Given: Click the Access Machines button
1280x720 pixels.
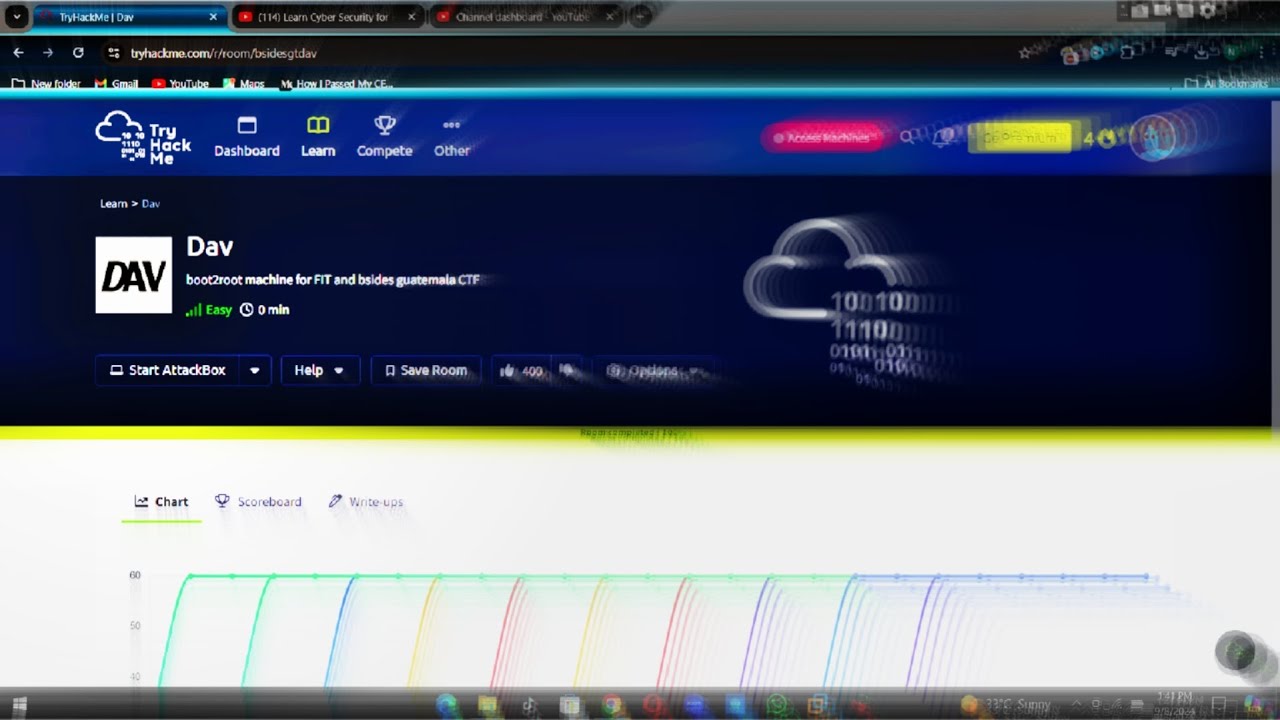Looking at the screenshot, I should coord(824,138).
